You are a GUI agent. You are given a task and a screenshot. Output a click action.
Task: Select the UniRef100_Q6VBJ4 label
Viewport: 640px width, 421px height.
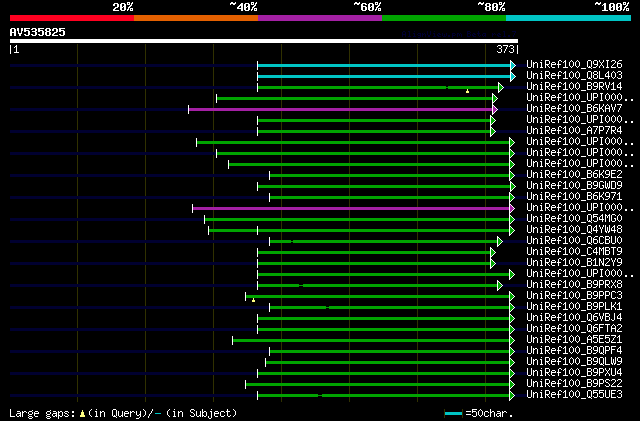[574, 317]
